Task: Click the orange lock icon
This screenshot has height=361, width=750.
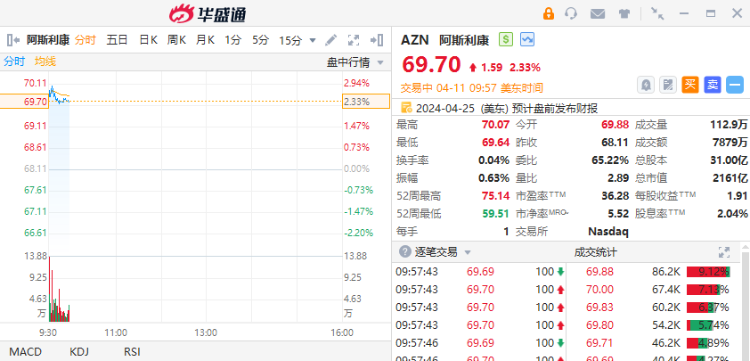Action: [x=548, y=13]
